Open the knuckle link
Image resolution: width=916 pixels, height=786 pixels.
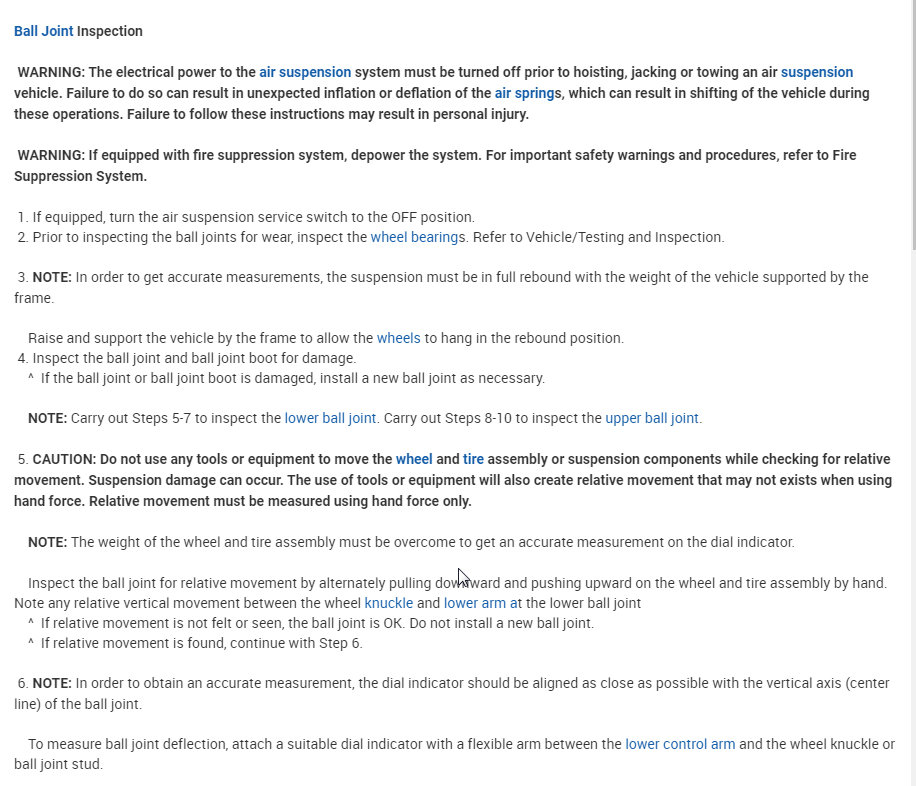(388, 603)
